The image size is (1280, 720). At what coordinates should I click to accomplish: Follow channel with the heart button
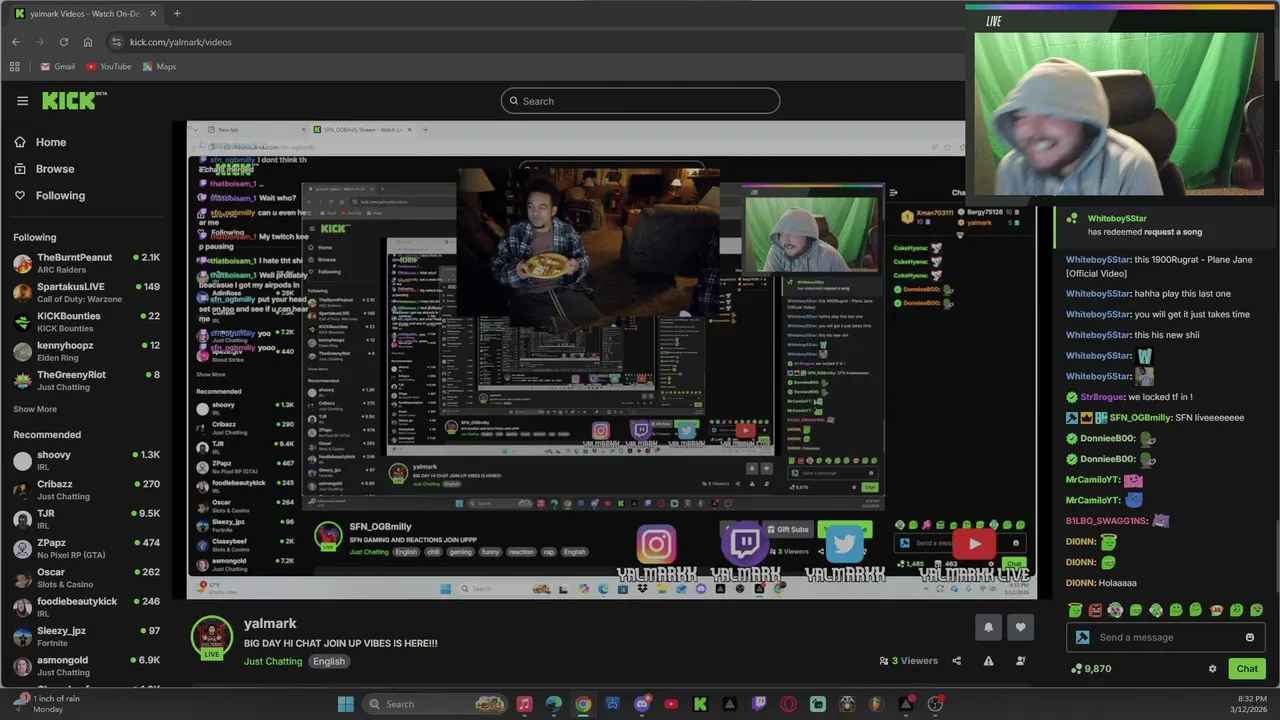pos(1020,627)
